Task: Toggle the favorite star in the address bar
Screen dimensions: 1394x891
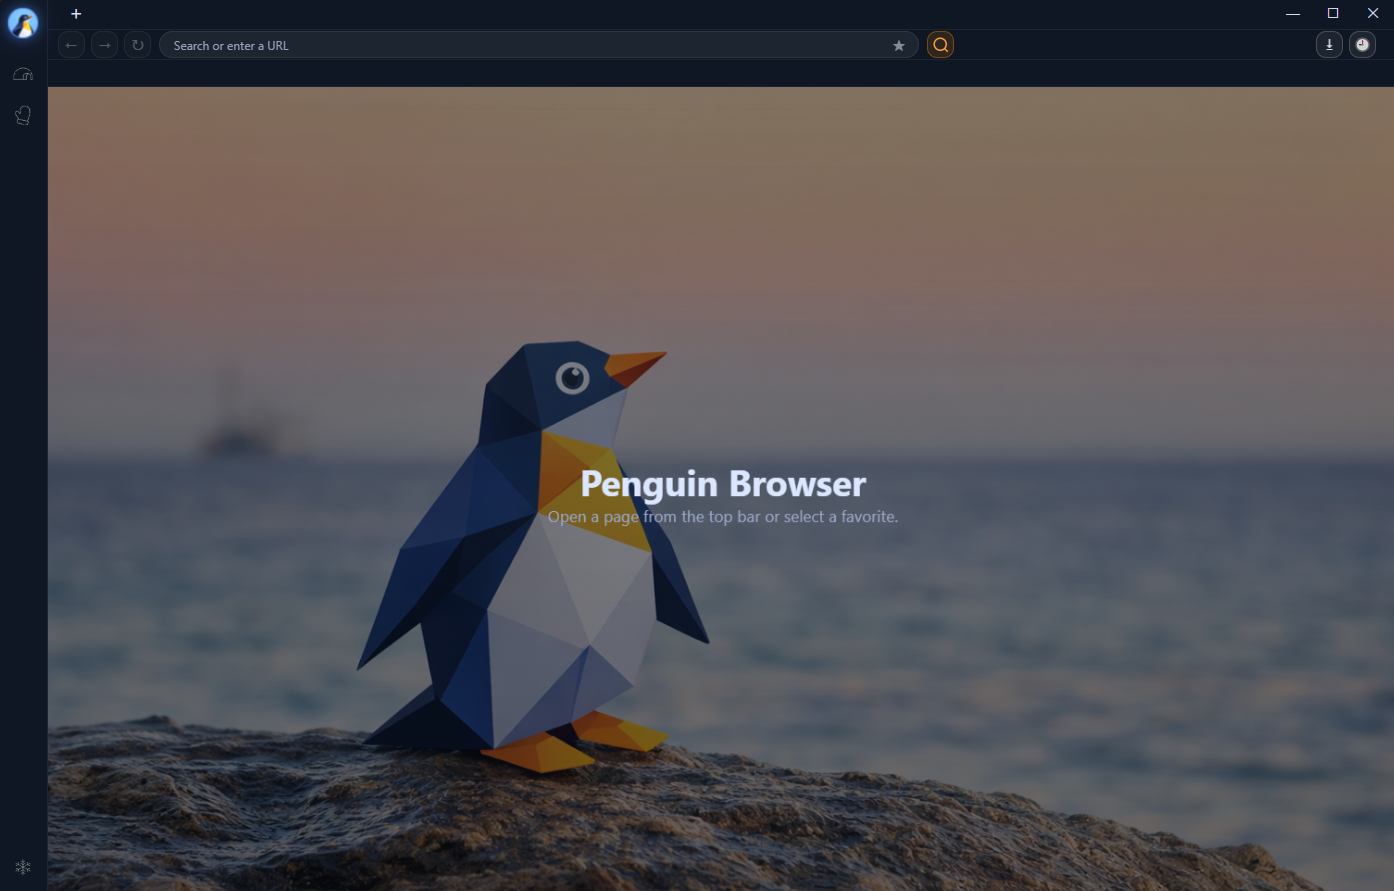Action: coord(898,45)
